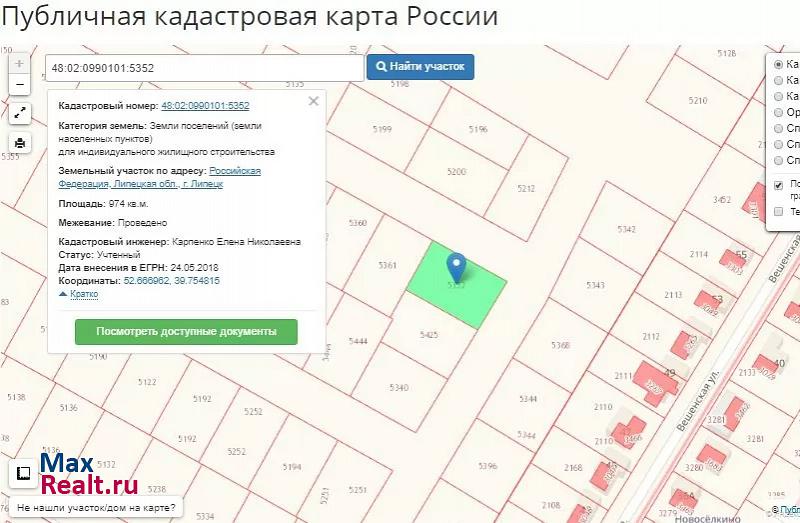The width and height of the screenshot is (800, 523).
Task: Print the cadastral map
Action: click(19, 143)
